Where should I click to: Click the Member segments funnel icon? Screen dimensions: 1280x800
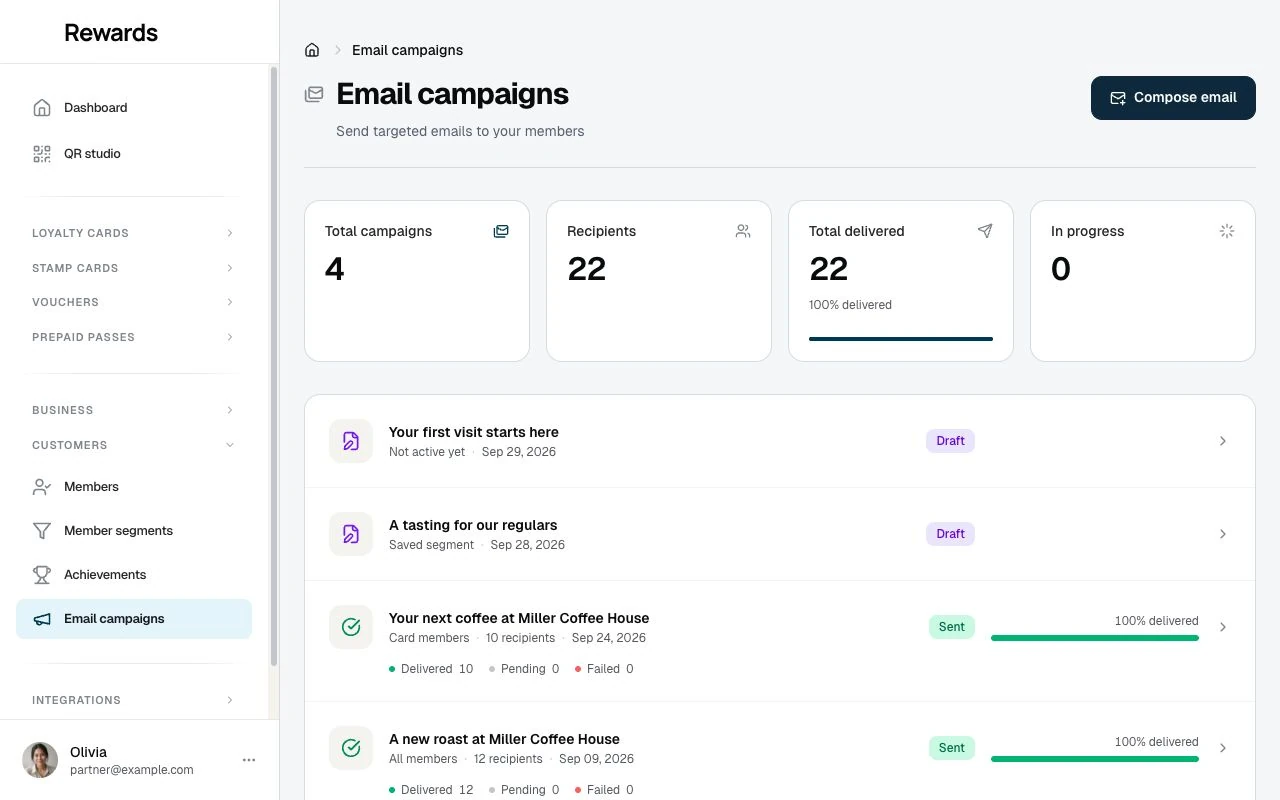(x=42, y=531)
